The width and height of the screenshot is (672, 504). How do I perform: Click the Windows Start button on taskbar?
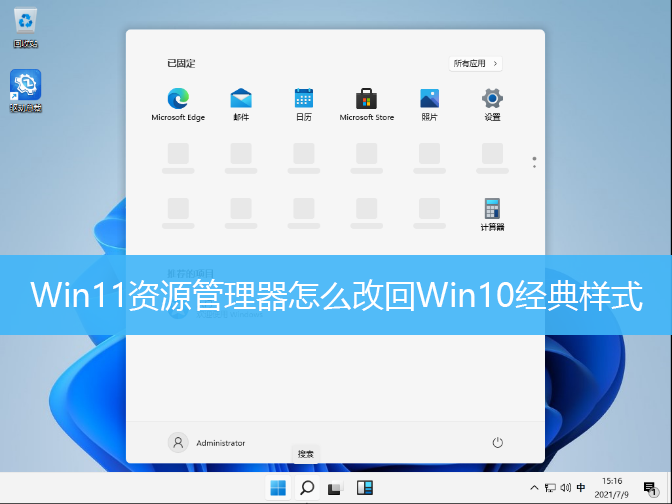(278, 488)
